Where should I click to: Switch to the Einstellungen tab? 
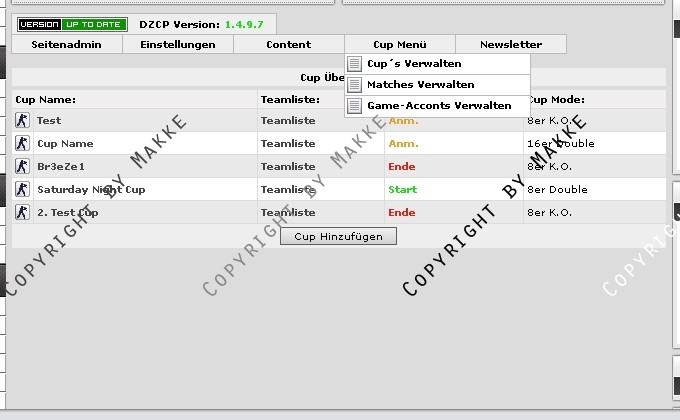point(178,45)
